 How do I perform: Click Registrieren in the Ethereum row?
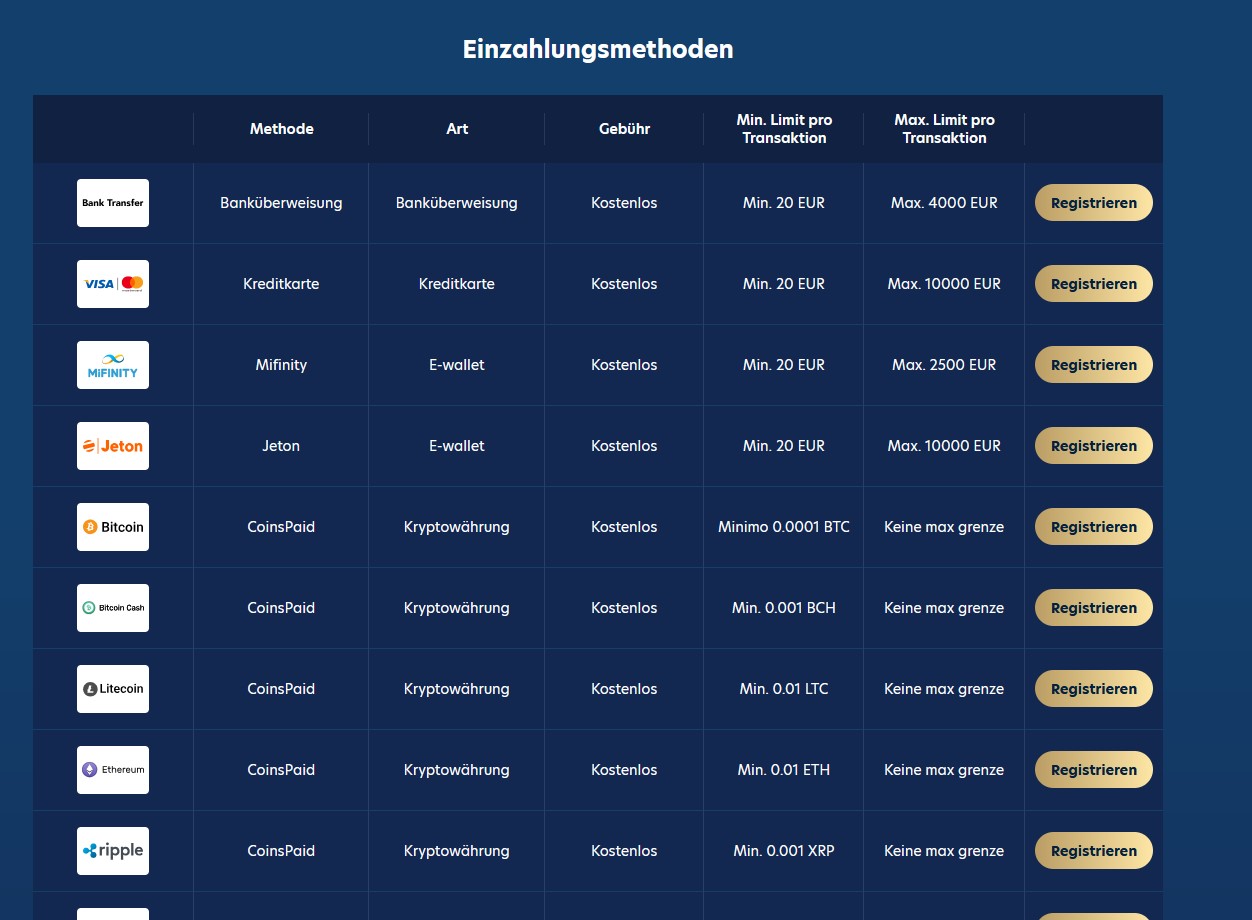click(x=1094, y=770)
